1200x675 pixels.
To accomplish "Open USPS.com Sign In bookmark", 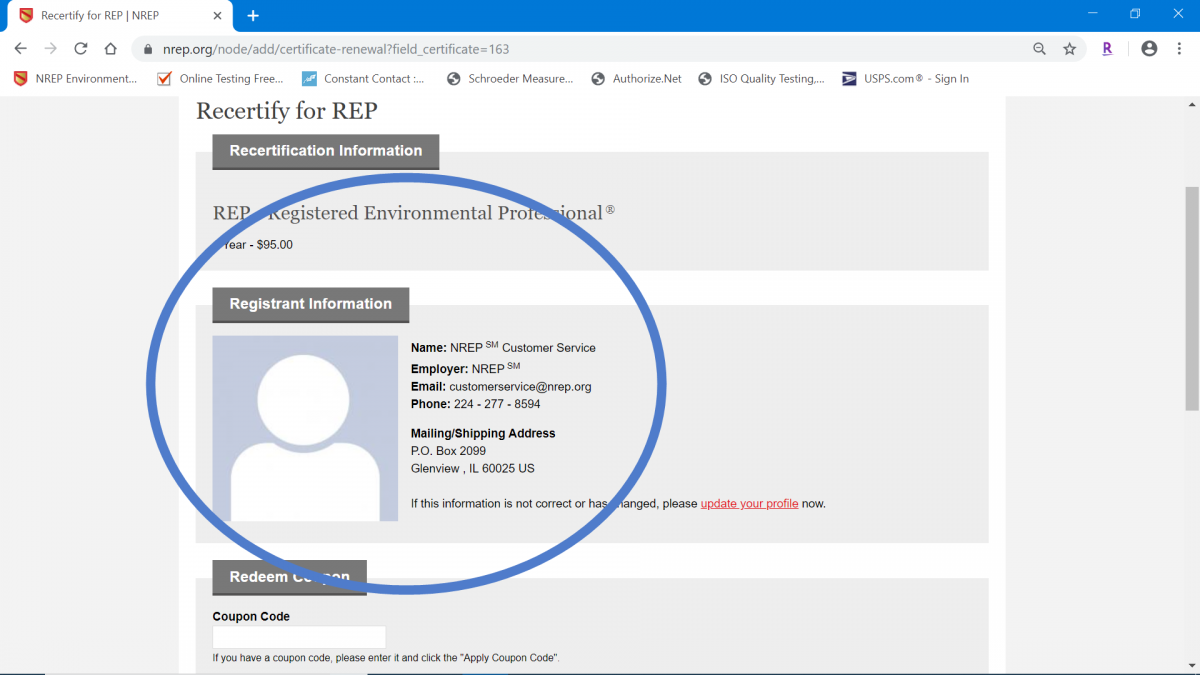I will (906, 79).
